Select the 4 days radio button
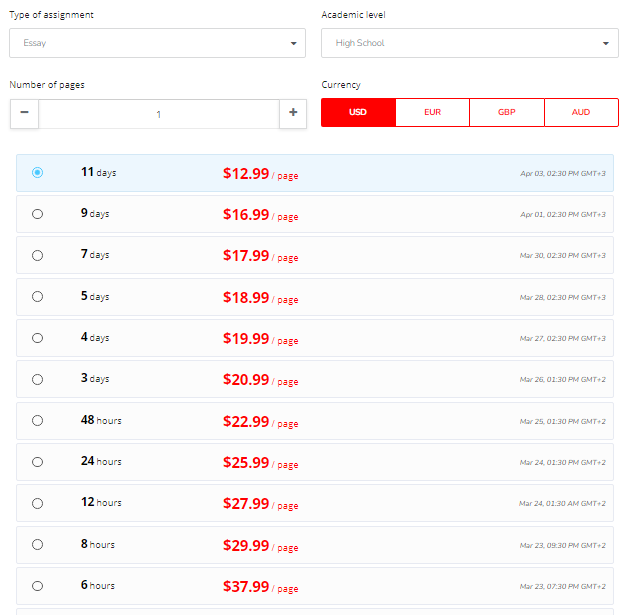Image resolution: width=632 pixels, height=615 pixels. (37, 338)
